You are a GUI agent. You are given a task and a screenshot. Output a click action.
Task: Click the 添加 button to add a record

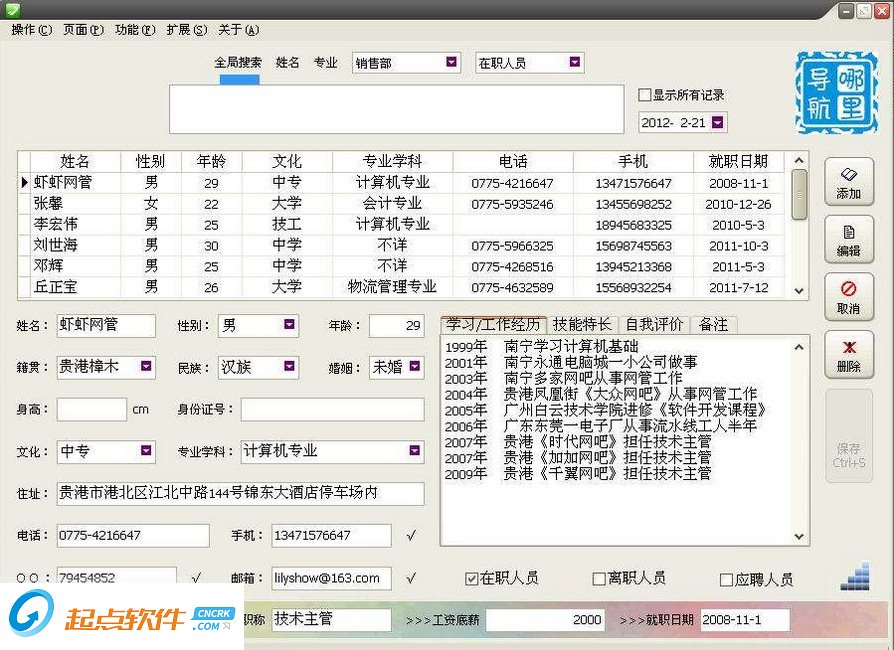[848, 181]
